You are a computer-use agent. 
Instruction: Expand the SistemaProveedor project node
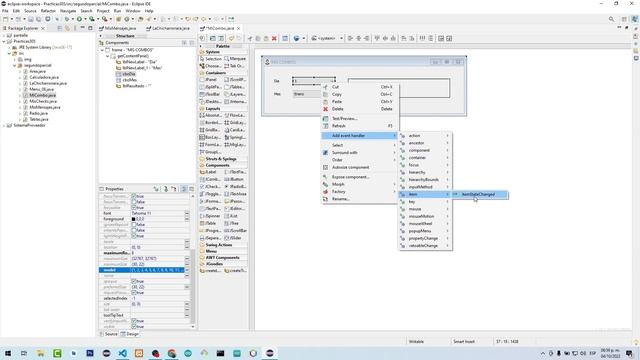pos(4,126)
